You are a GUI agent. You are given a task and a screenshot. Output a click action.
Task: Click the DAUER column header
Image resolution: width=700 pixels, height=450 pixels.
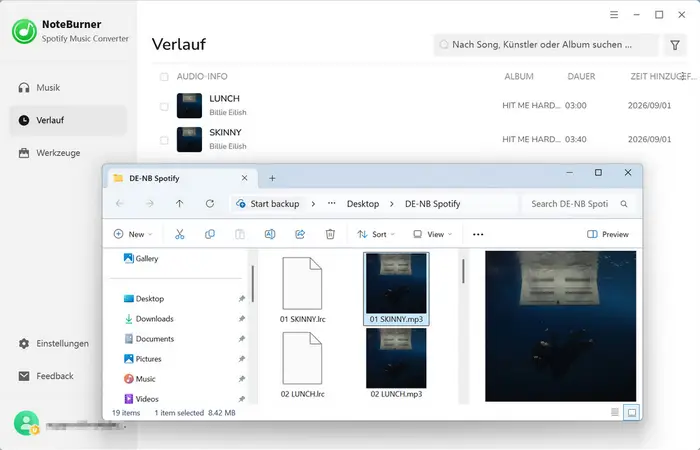(x=581, y=76)
